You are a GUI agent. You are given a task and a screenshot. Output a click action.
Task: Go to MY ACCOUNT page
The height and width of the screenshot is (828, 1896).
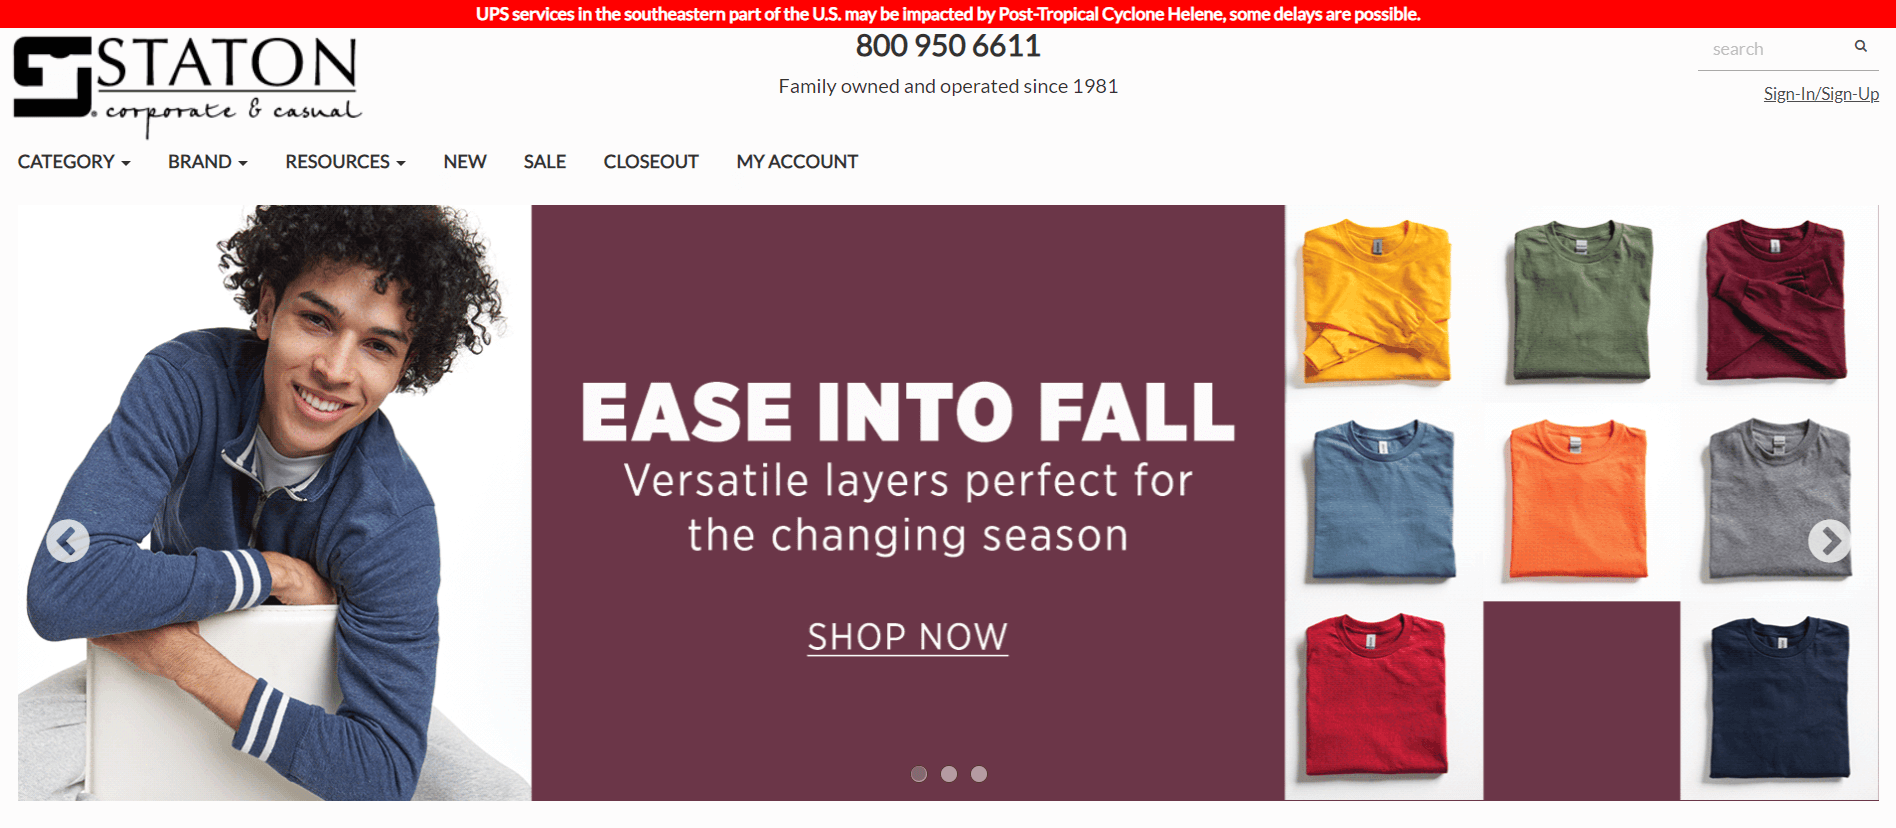[x=797, y=162]
